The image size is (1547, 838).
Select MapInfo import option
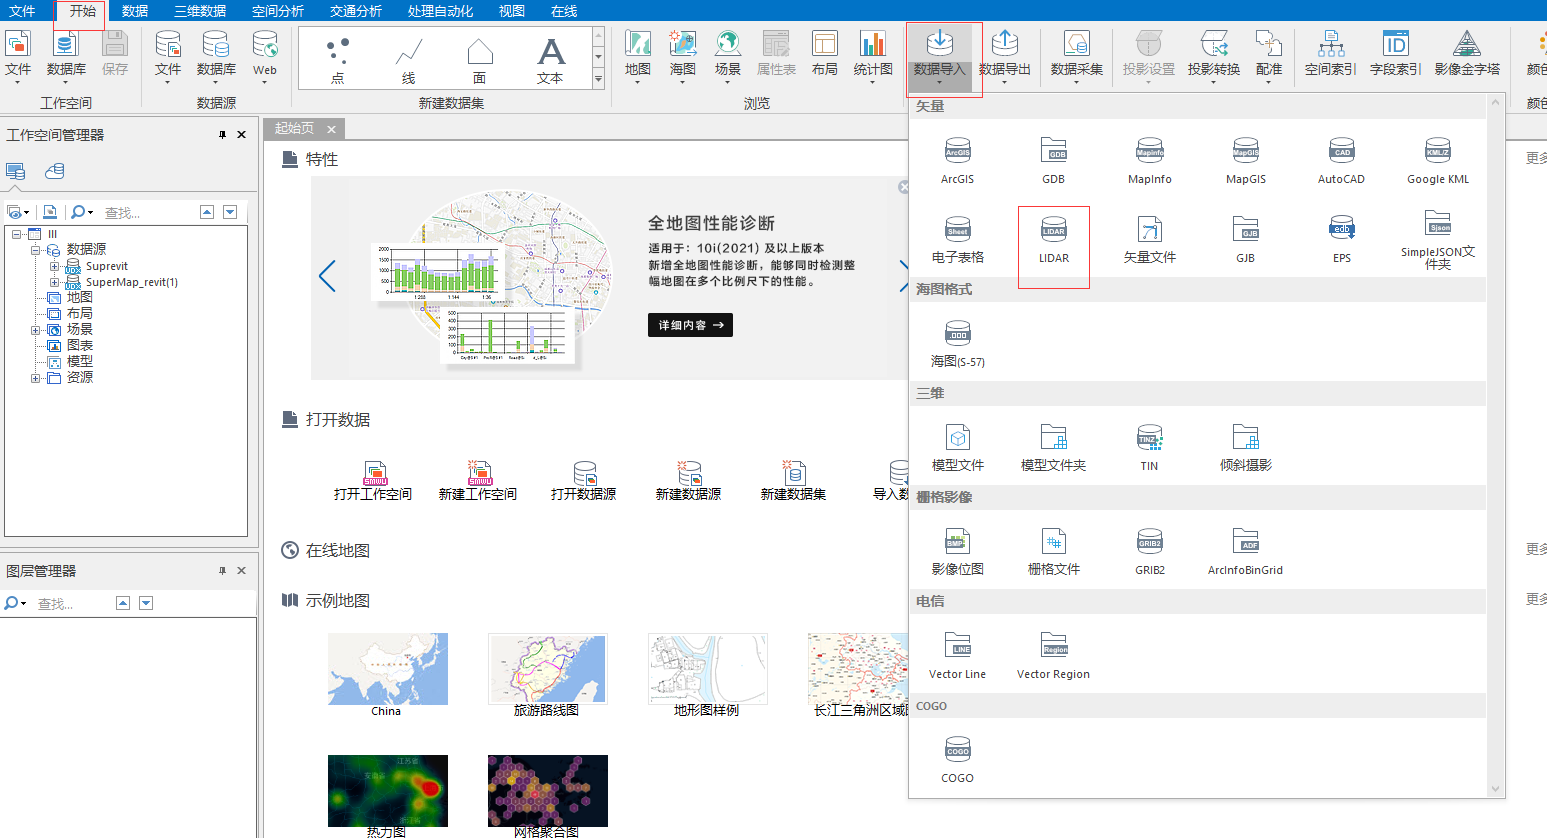[1149, 160]
